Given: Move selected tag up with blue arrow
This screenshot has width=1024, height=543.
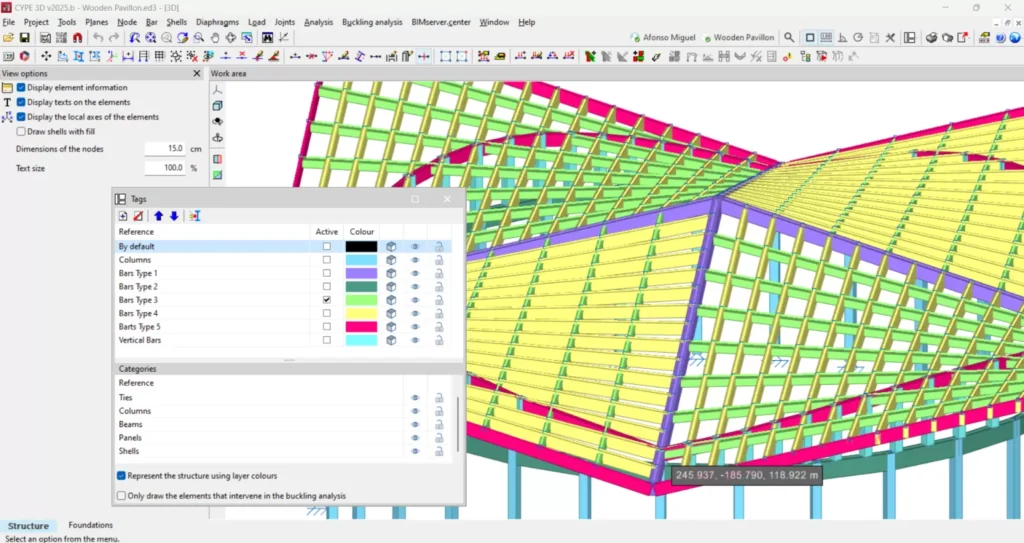Looking at the screenshot, I should (x=159, y=216).
